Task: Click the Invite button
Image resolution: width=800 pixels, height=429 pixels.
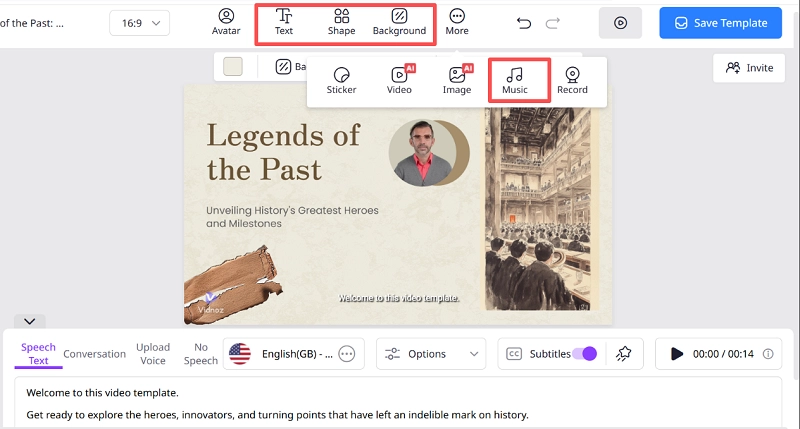Action: 749,68
